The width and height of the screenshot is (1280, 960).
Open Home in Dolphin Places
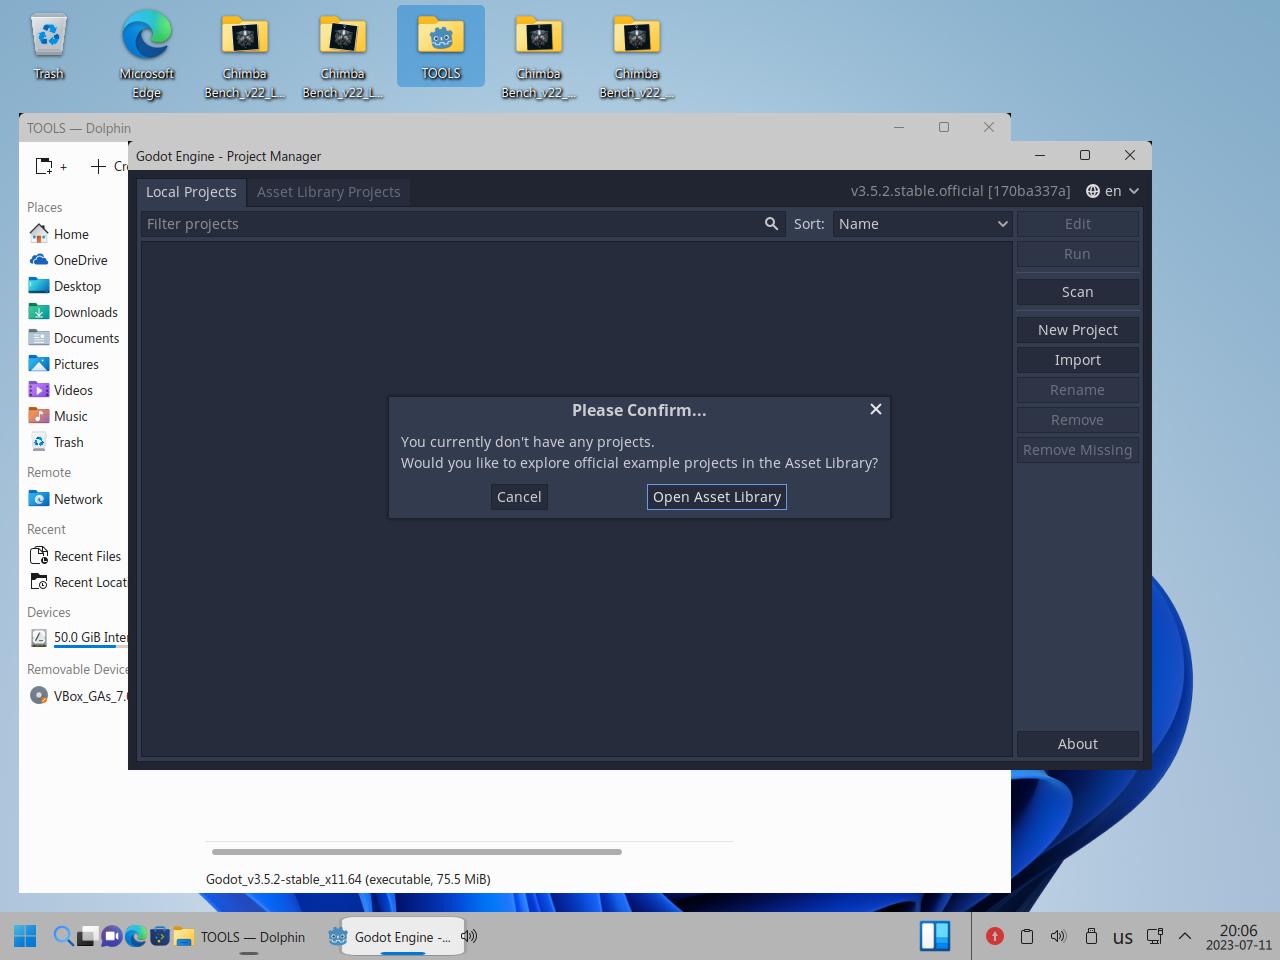click(73, 234)
